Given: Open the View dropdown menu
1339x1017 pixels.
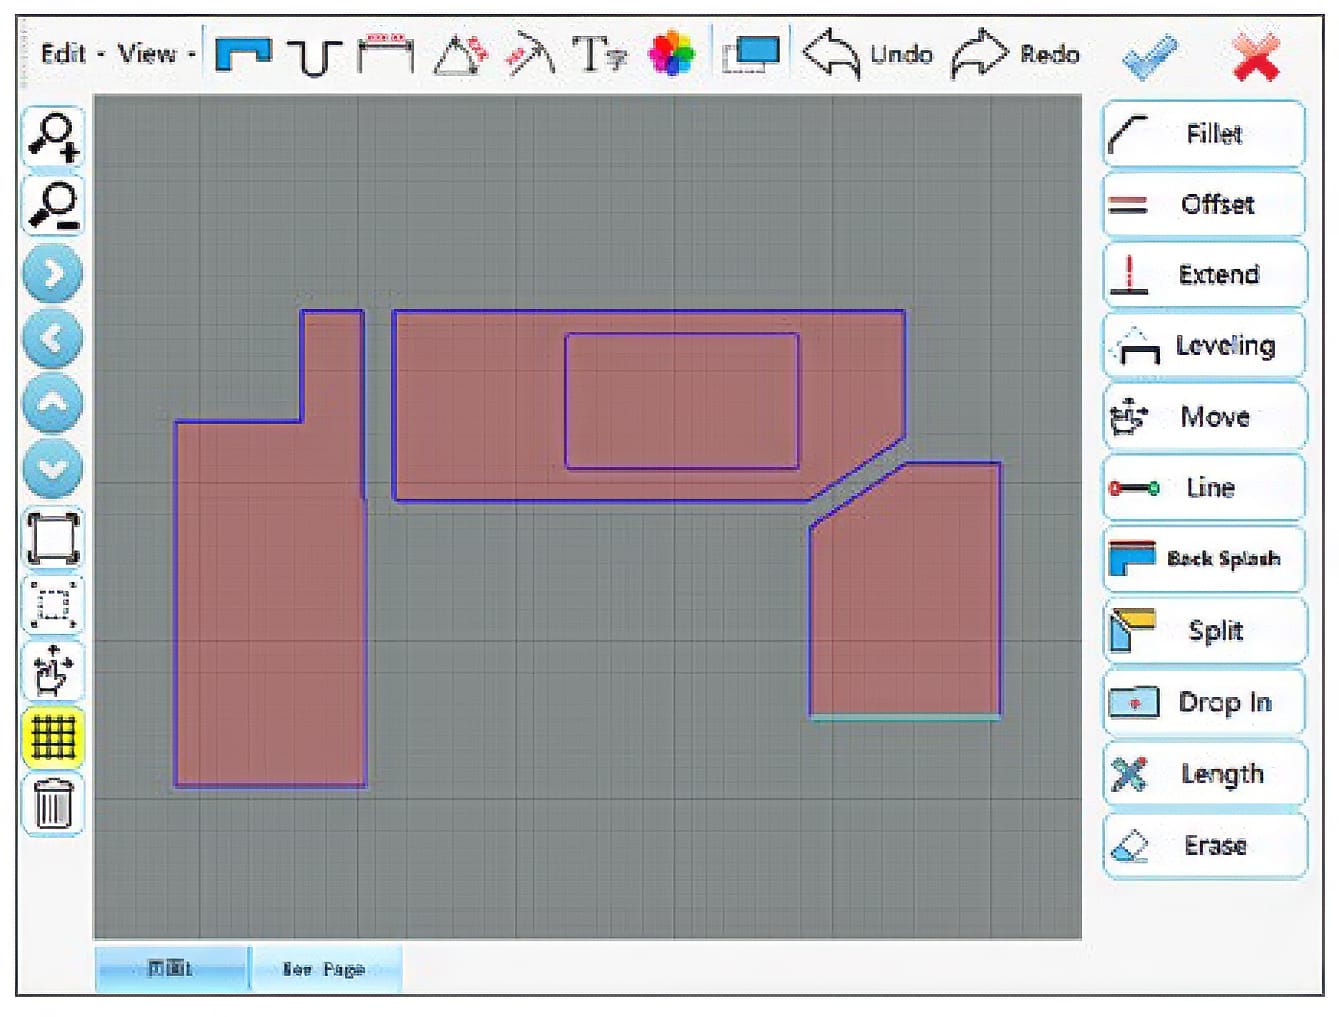Looking at the screenshot, I should point(153,54).
